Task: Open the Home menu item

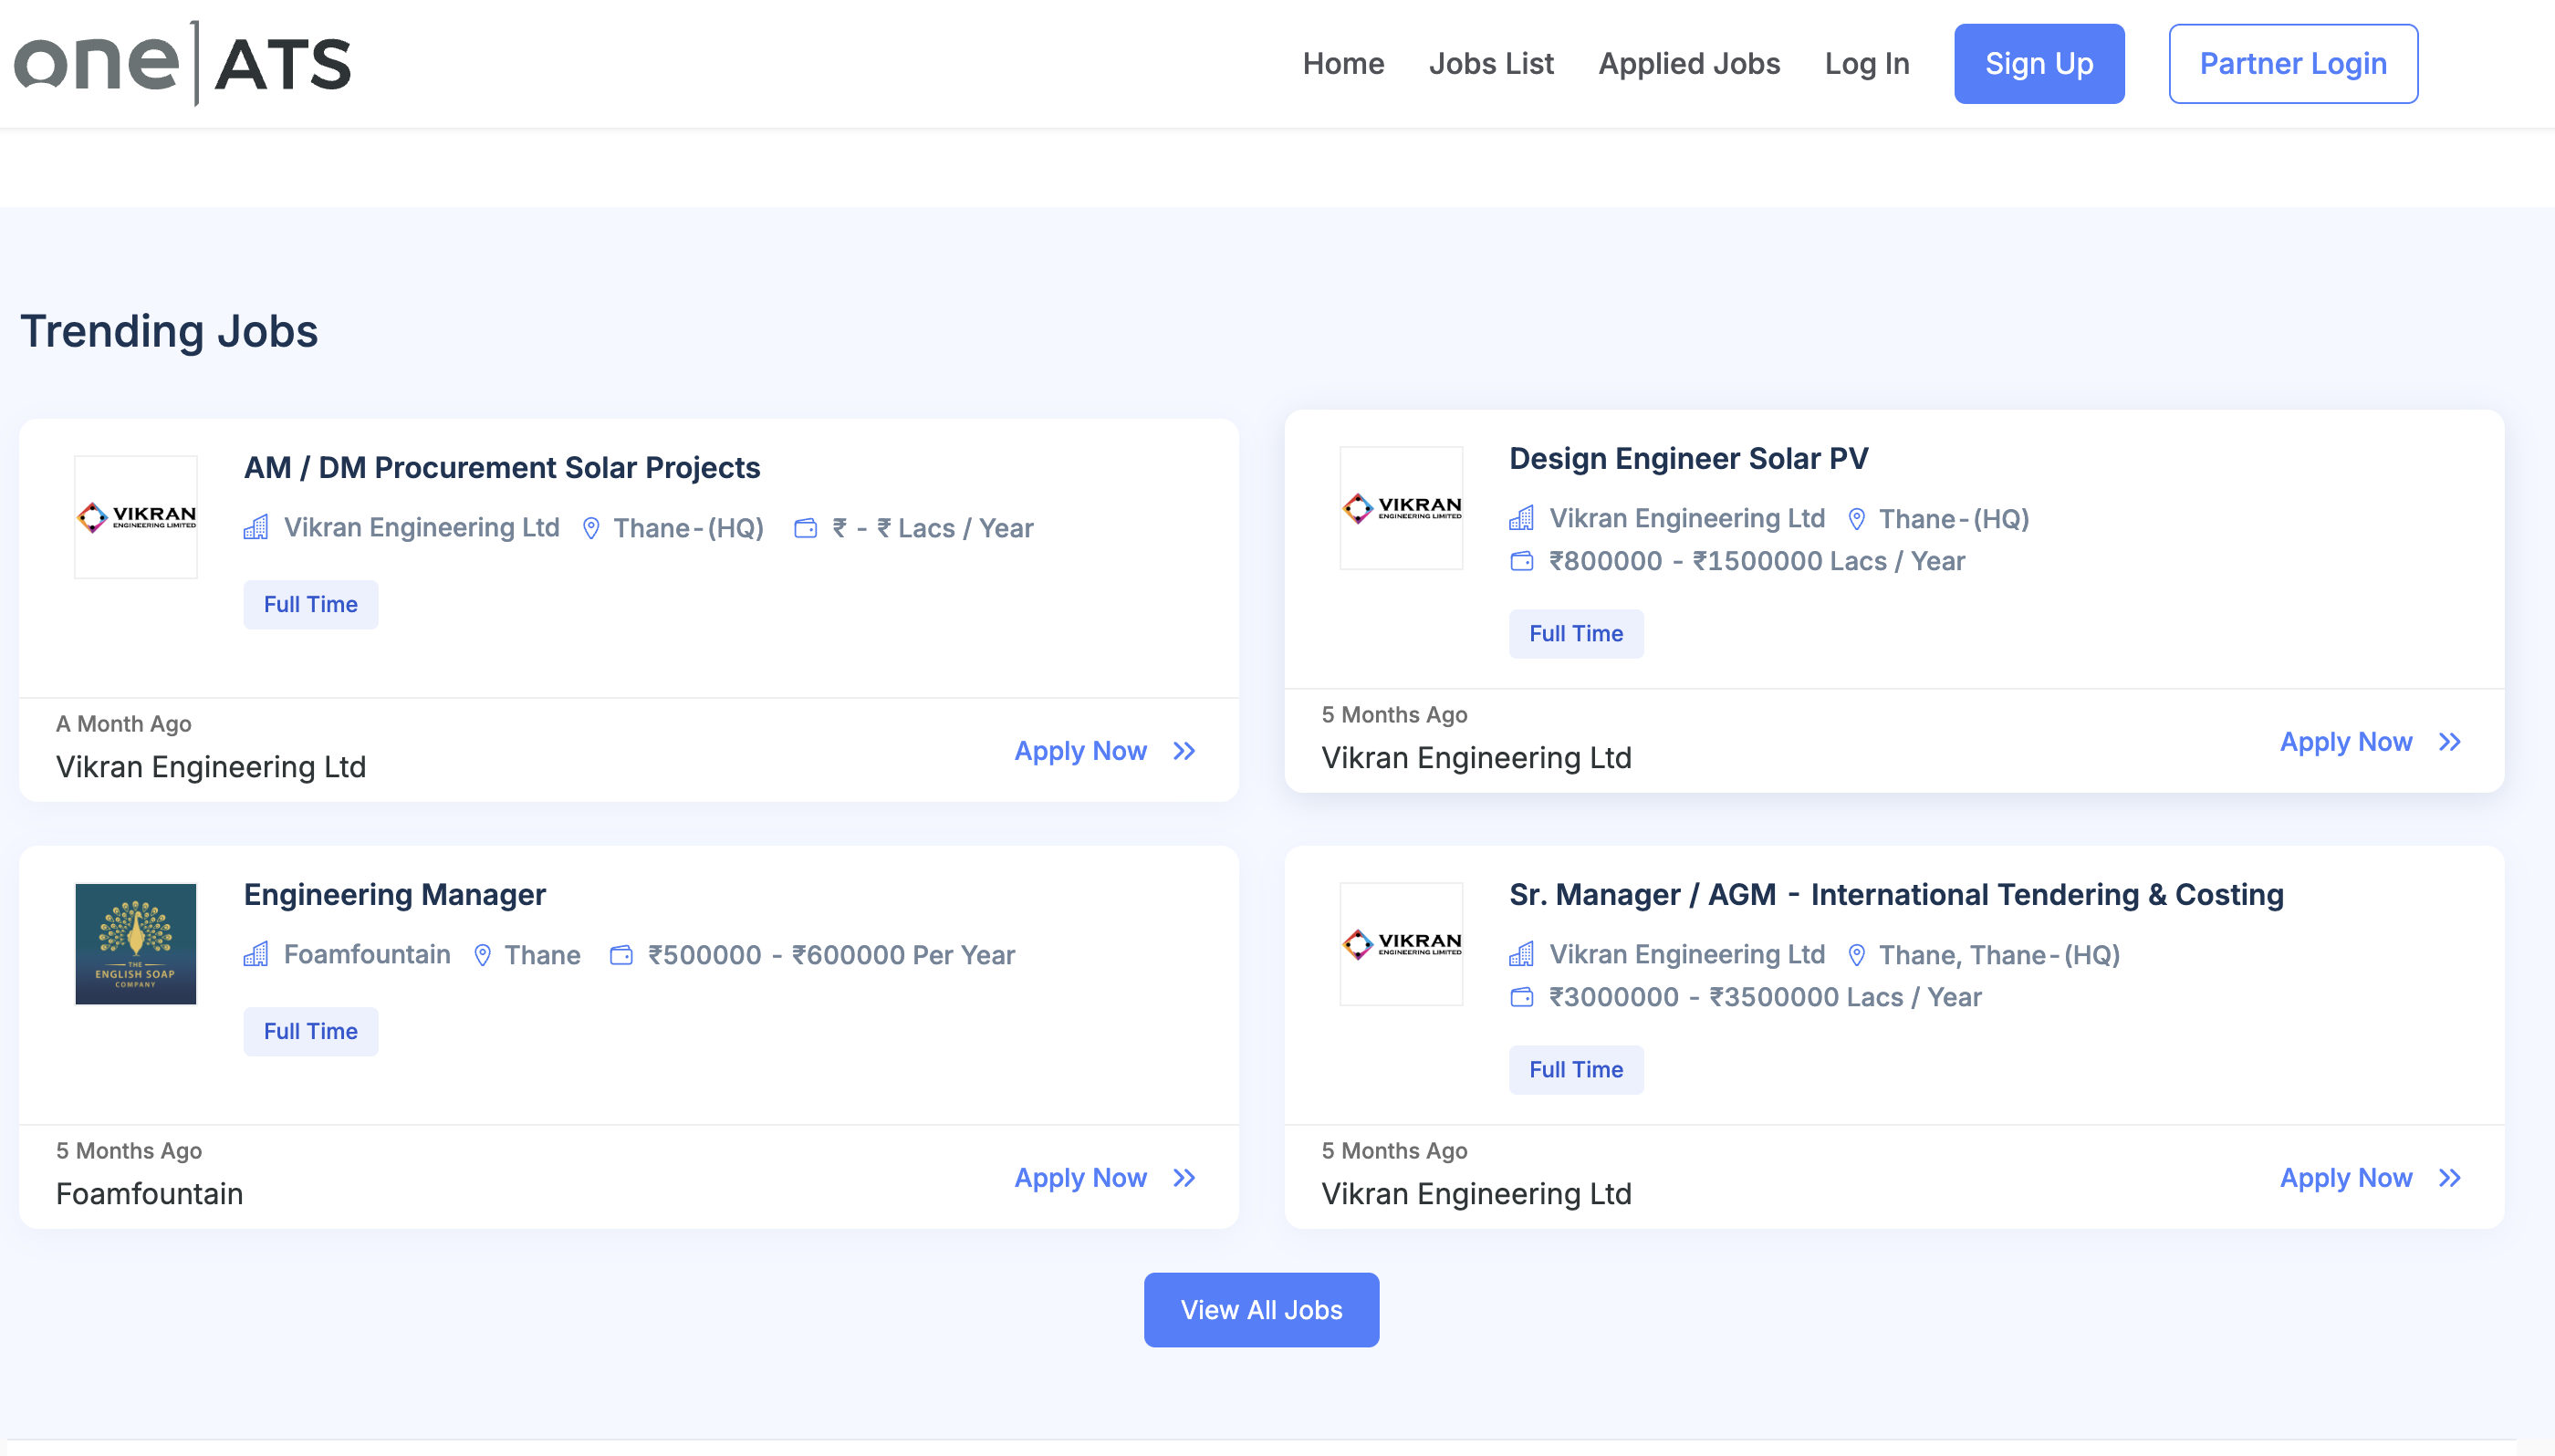Action: coord(1343,63)
